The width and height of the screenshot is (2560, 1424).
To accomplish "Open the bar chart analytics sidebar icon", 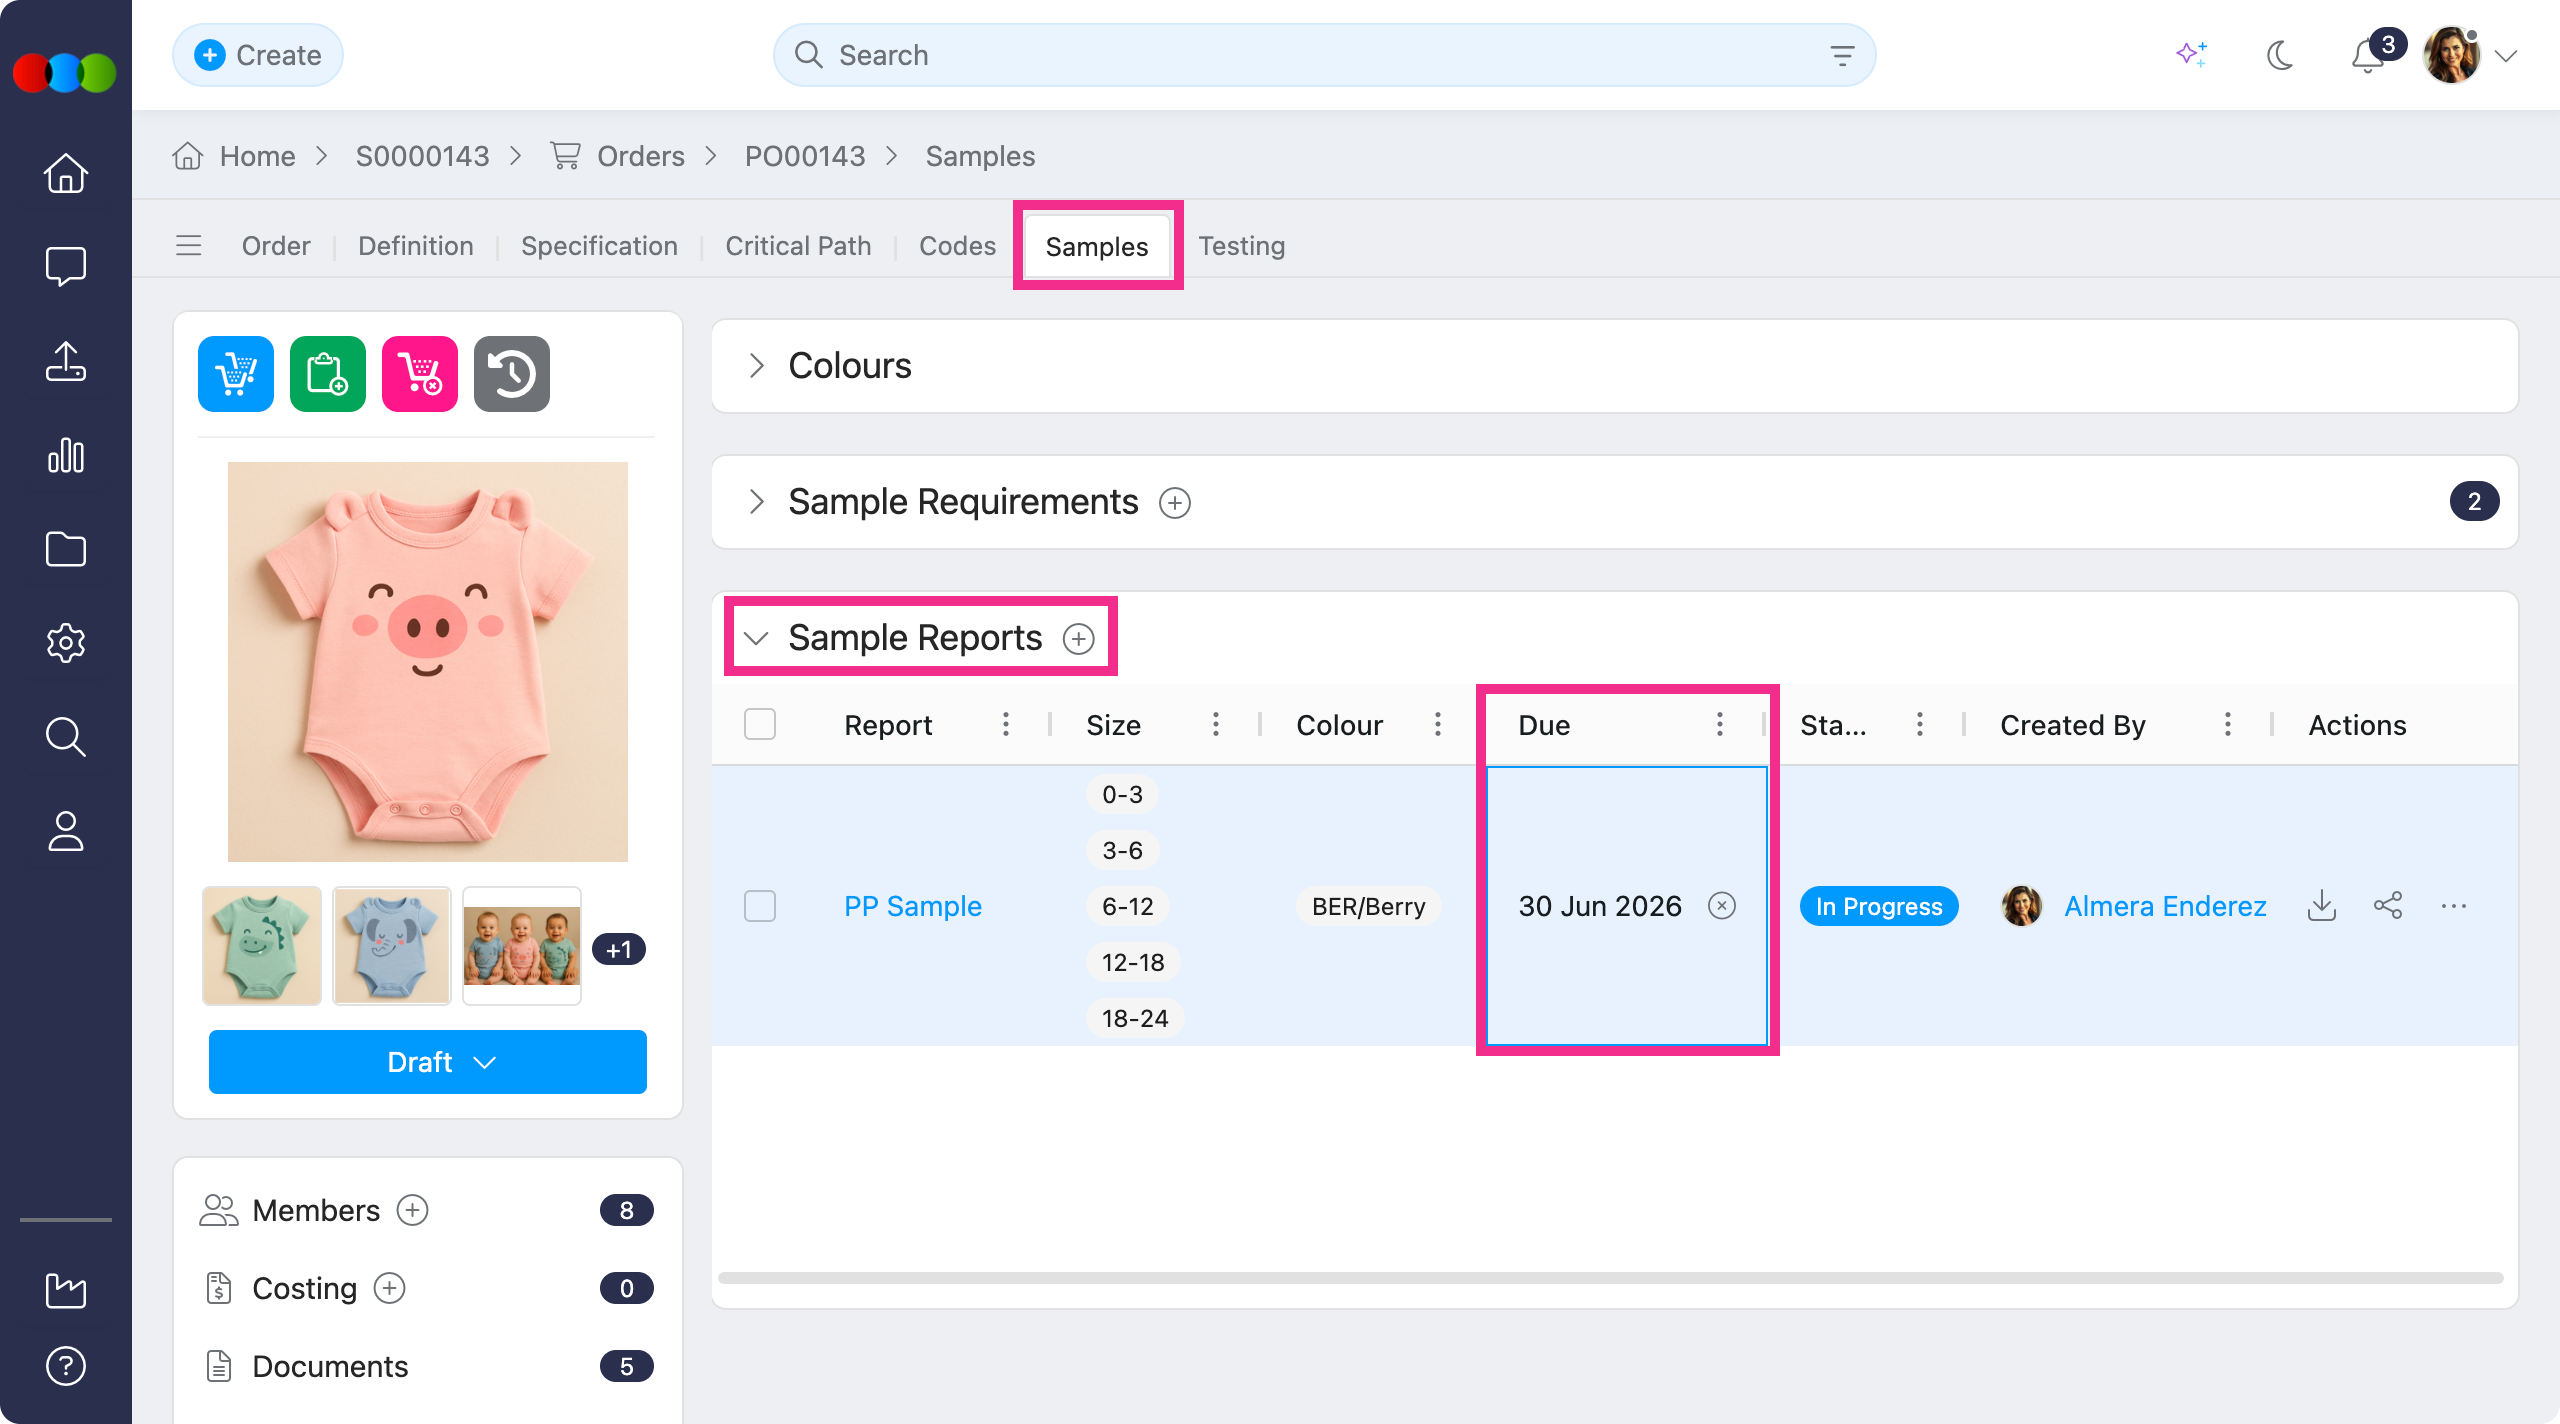I will click(x=66, y=455).
